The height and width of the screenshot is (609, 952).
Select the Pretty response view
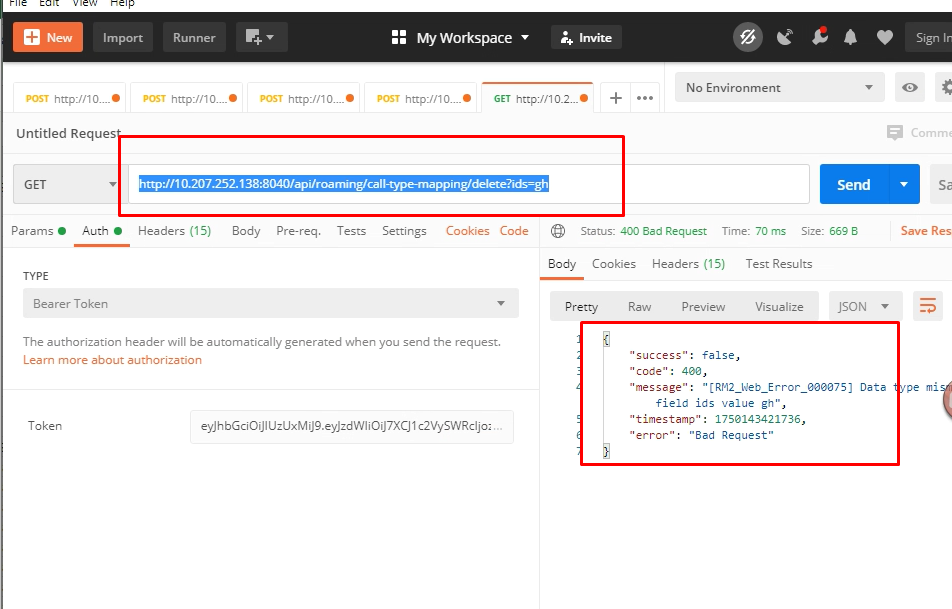[581, 307]
